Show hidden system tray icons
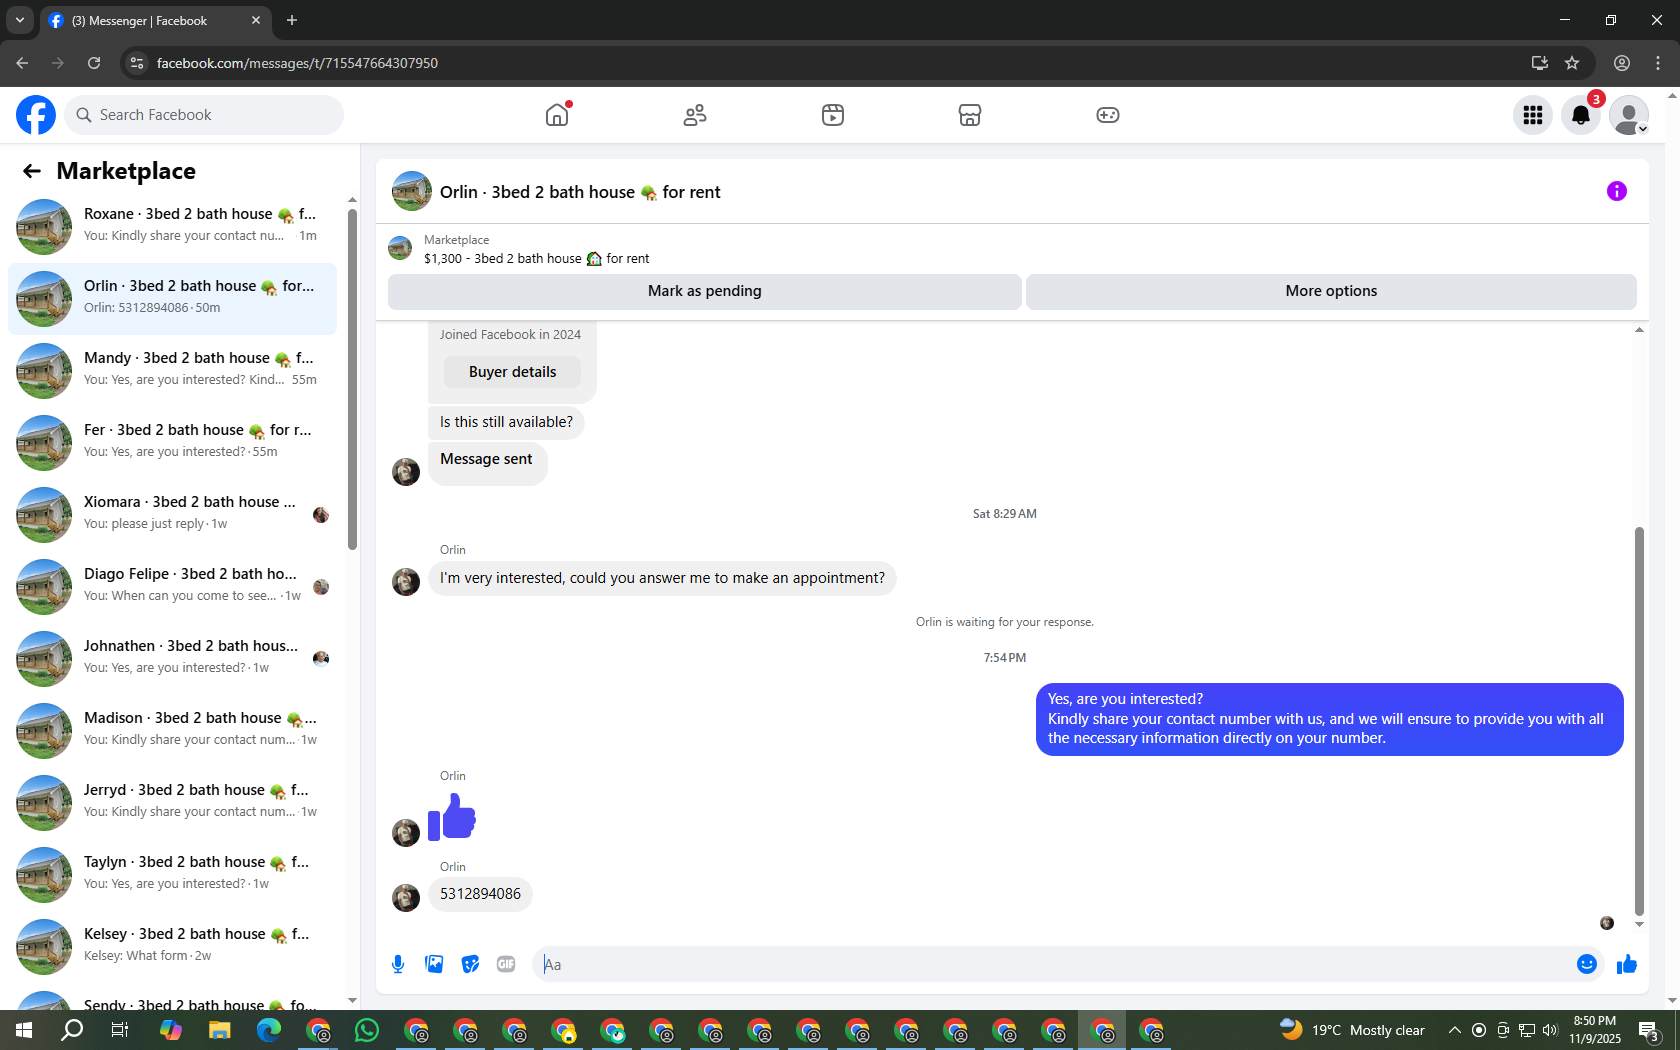 click(x=1455, y=1030)
